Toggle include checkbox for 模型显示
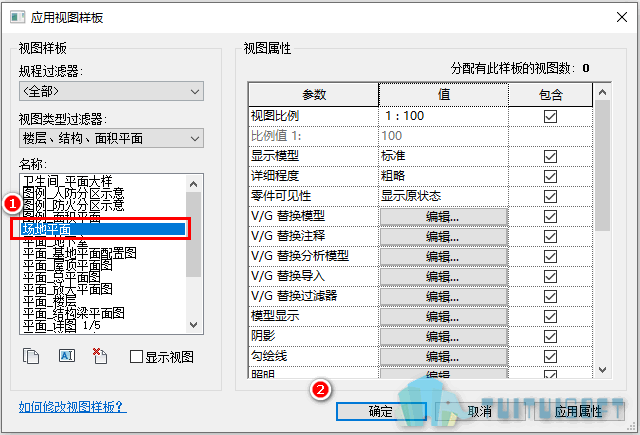 (x=550, y=316)
